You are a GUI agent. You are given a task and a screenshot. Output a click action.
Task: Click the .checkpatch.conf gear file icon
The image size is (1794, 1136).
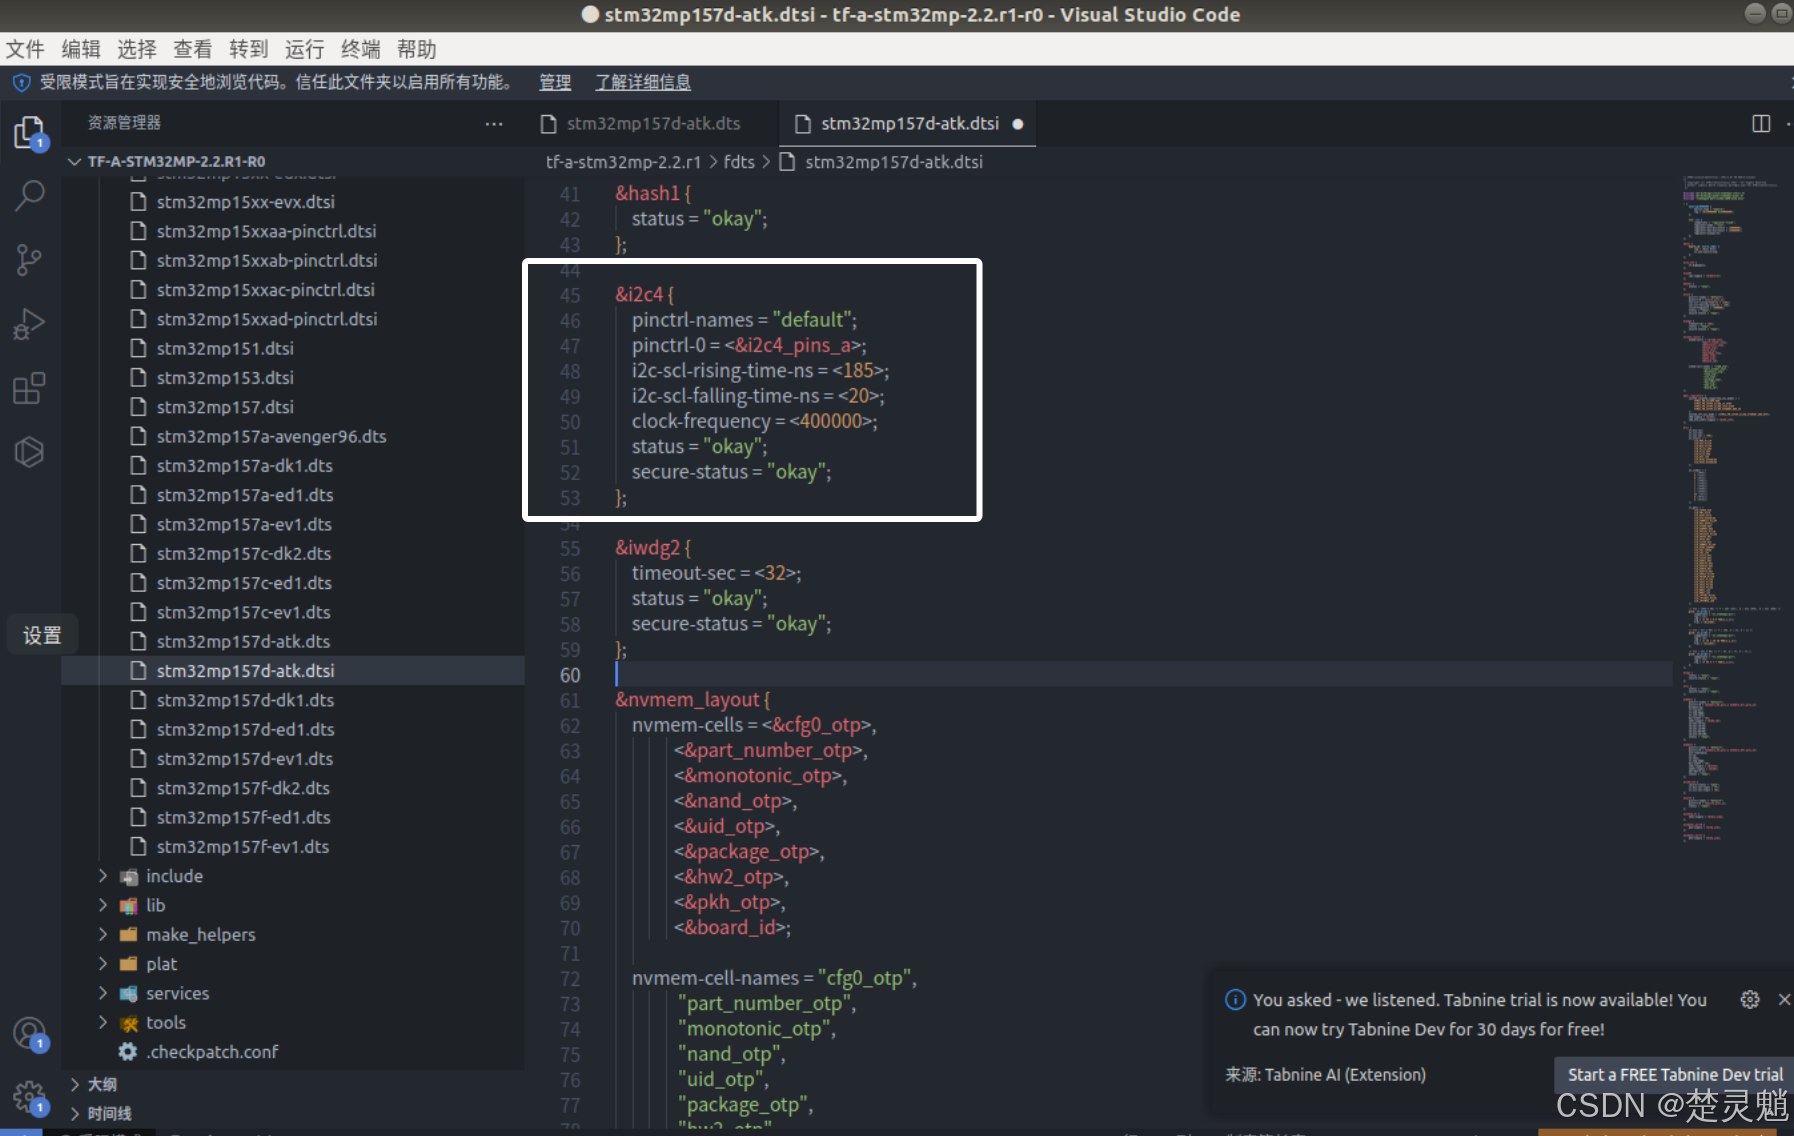(128, 1051)
